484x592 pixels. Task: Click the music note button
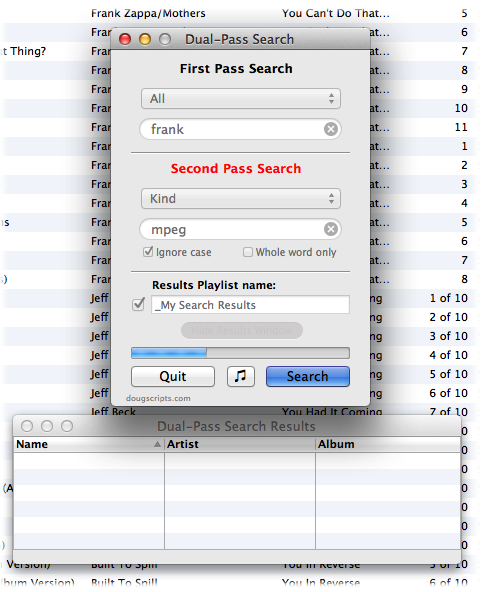240,376
